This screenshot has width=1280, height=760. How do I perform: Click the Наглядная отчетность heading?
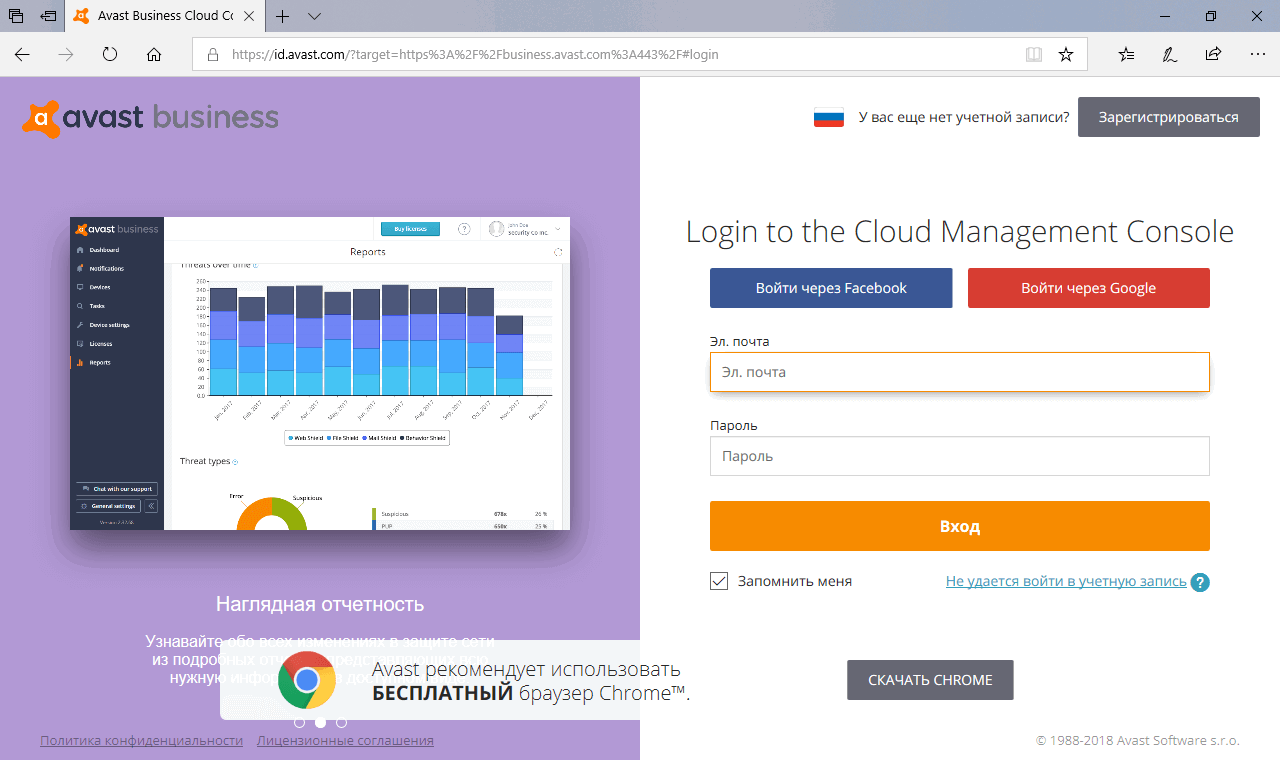click(320, 605)
